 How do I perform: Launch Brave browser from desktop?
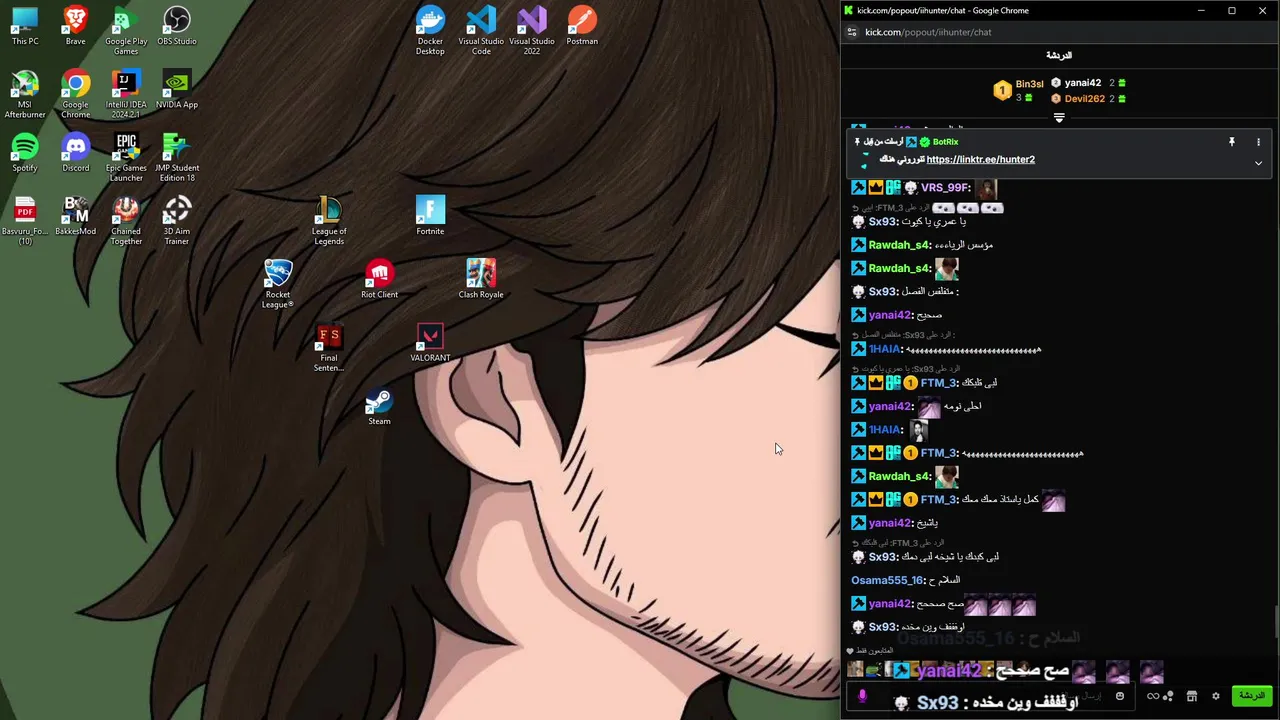click(75, 27)
